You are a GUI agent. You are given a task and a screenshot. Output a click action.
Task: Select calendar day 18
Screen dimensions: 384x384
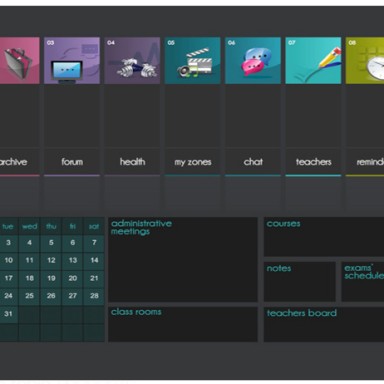29,278
